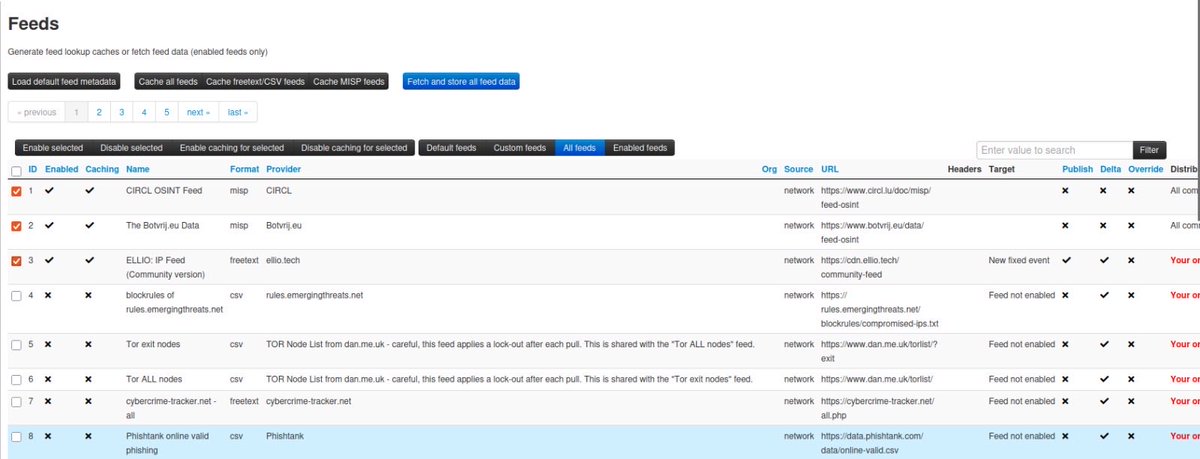The width and height of the screenshot is (1200, 459).
Task: Toggle the select-all feeds header checkbox
Action: tap(16, 171)
